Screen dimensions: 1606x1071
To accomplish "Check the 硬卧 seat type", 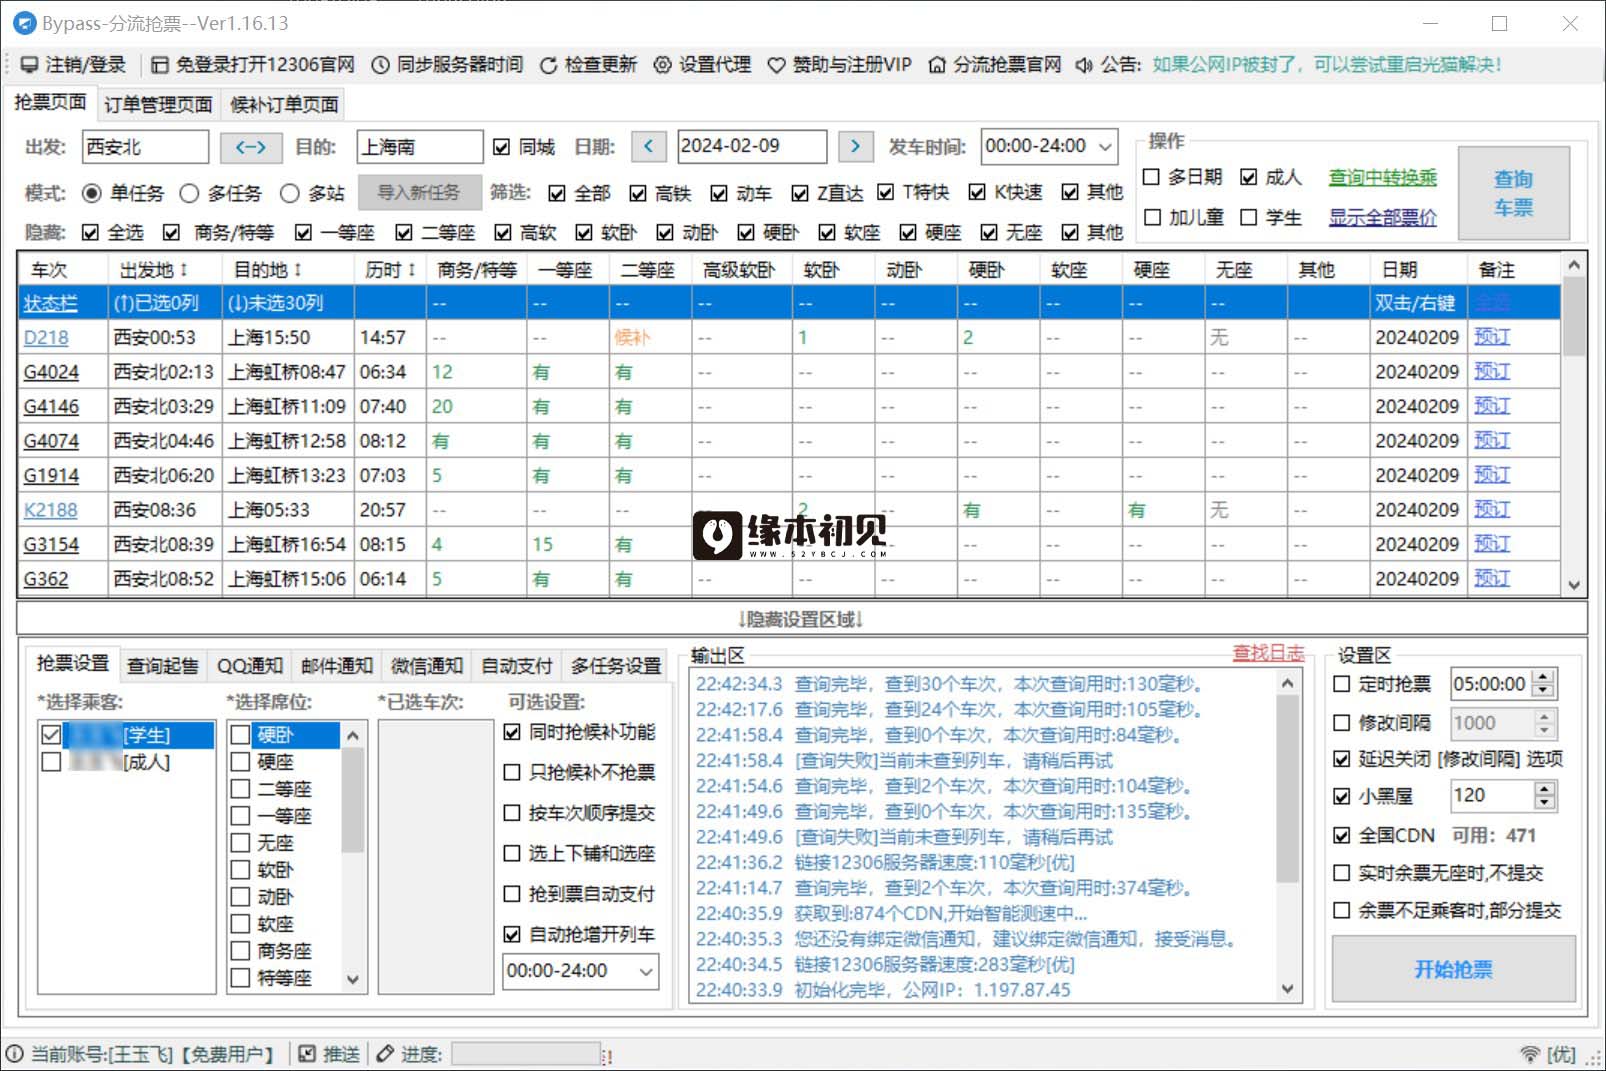I will click(x=240, y=735).
